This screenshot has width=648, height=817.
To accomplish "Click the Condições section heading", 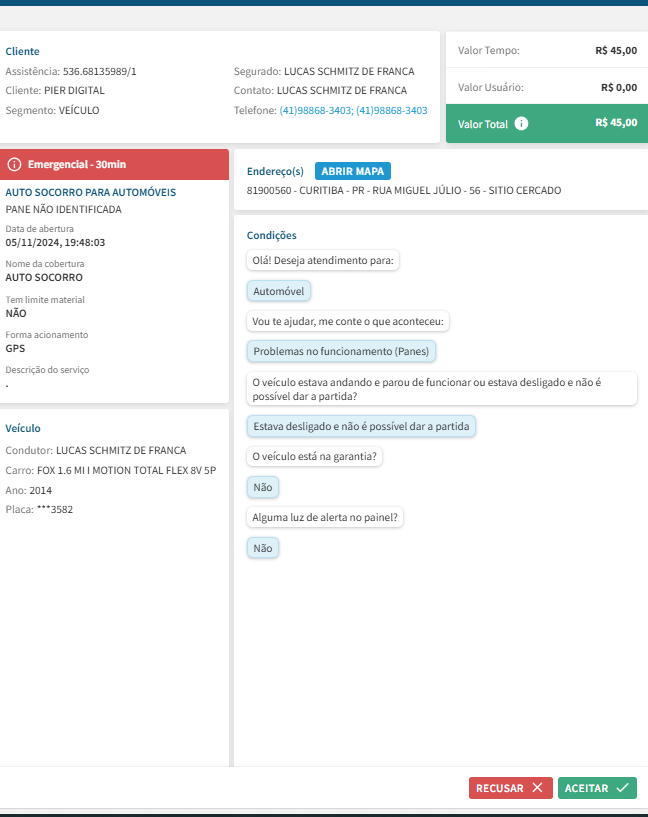I will pos(271,236).
